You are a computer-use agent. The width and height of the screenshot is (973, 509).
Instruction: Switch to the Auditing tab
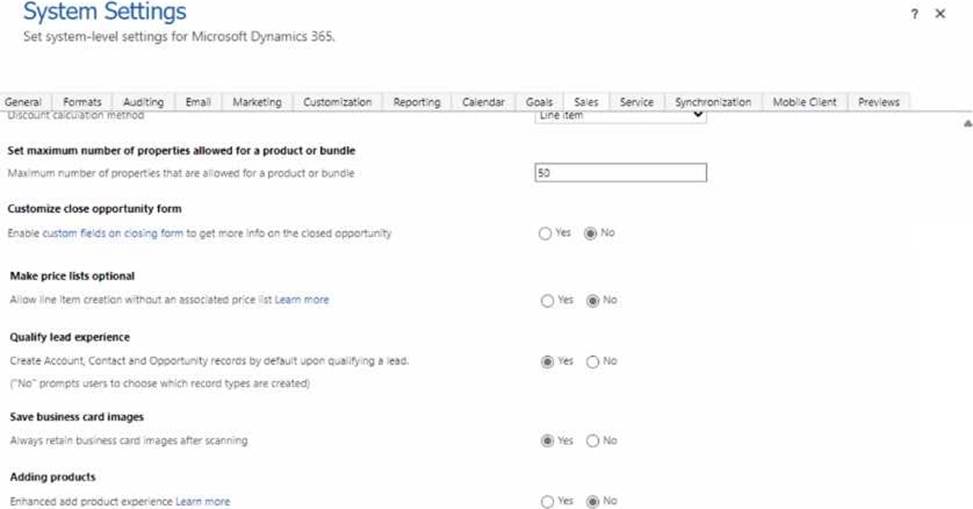point(143,102)
